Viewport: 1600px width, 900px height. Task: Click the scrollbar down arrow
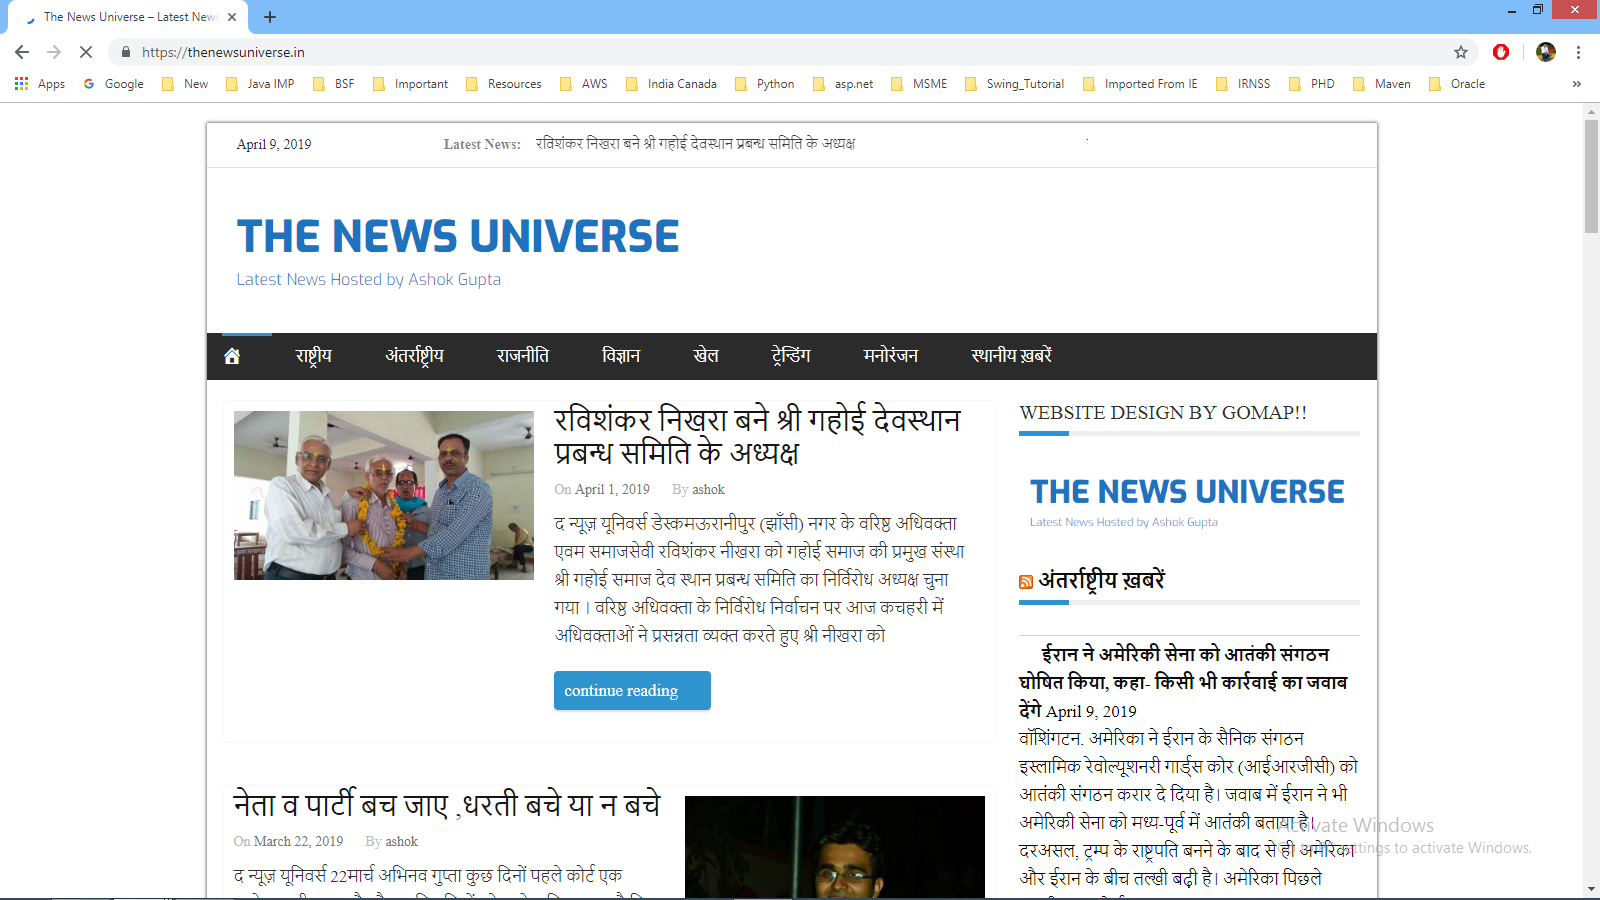pyautogui.click(x=1591, y=889)
